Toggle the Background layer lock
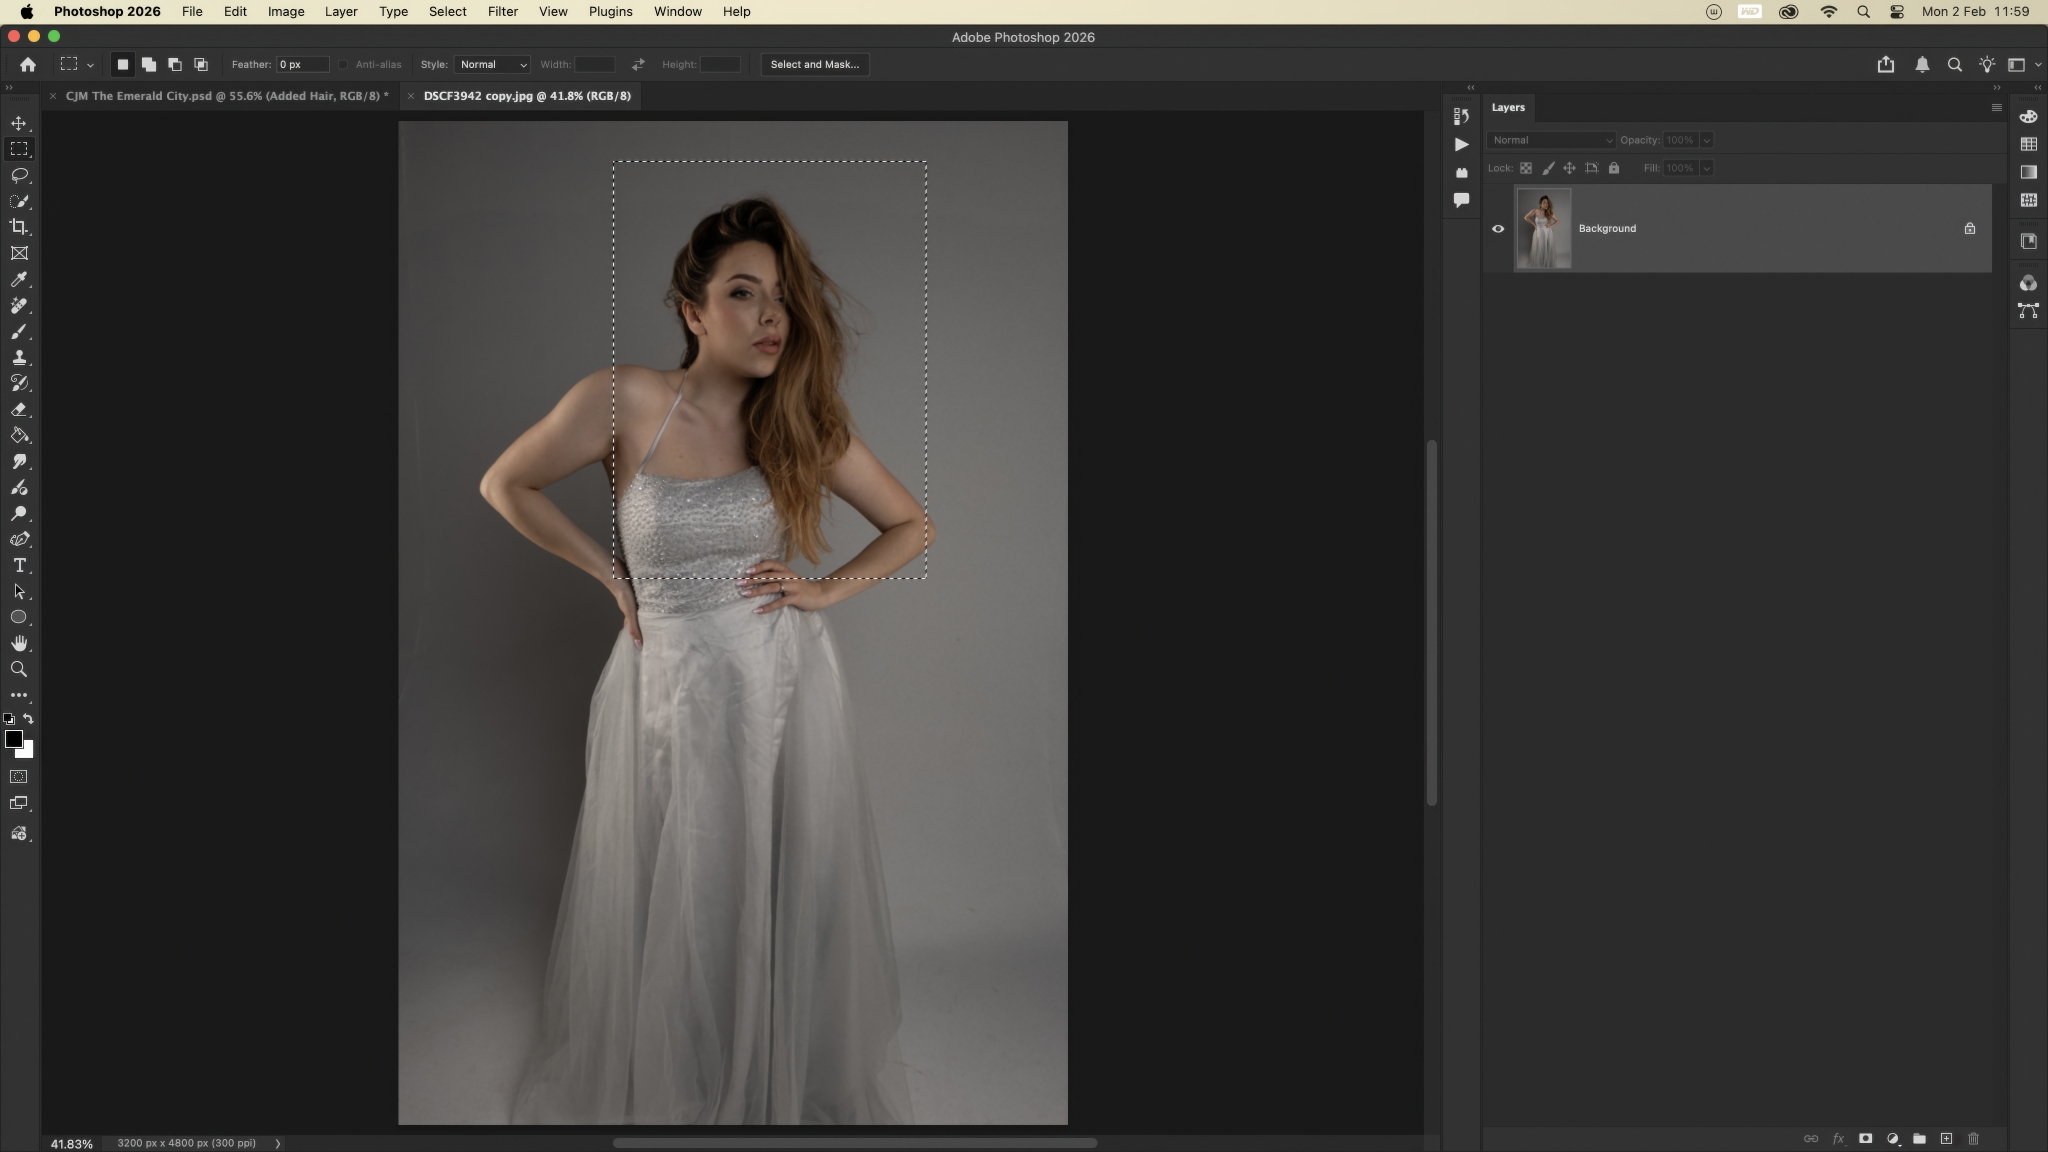This screenshot has width=2048, height=1152. coord(1969,228)
